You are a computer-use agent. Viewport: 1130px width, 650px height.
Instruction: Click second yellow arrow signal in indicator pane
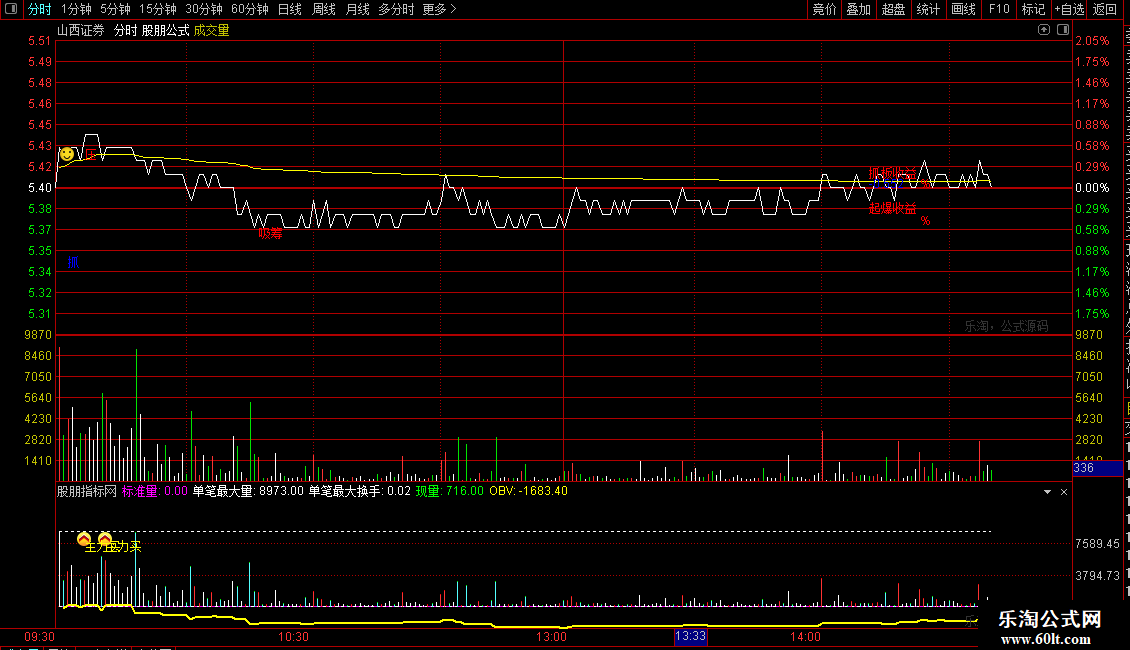point(105,538)
